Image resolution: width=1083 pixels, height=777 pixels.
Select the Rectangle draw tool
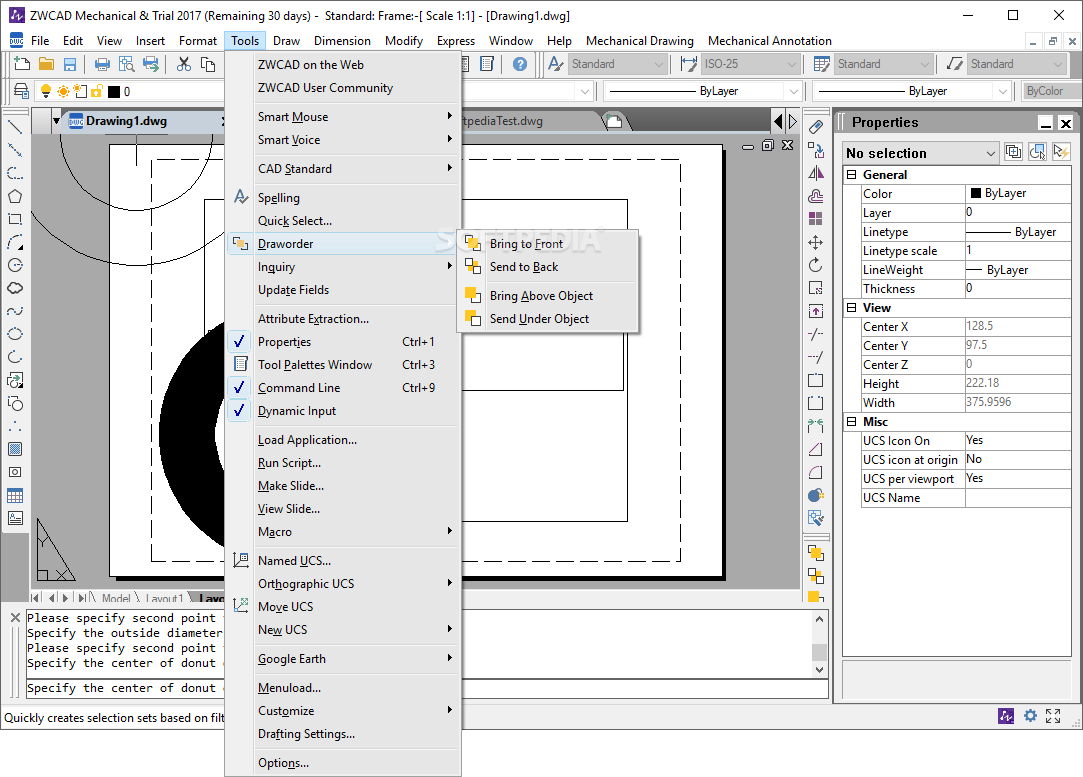(15, 219)
